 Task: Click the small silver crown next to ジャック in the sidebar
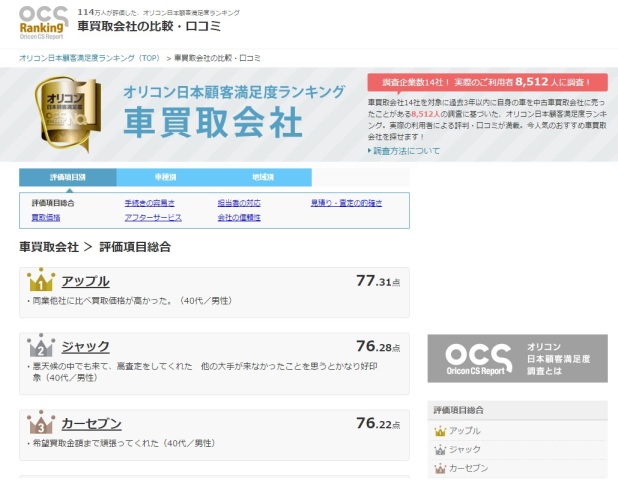pyautogui.click(x=440, y=449)
